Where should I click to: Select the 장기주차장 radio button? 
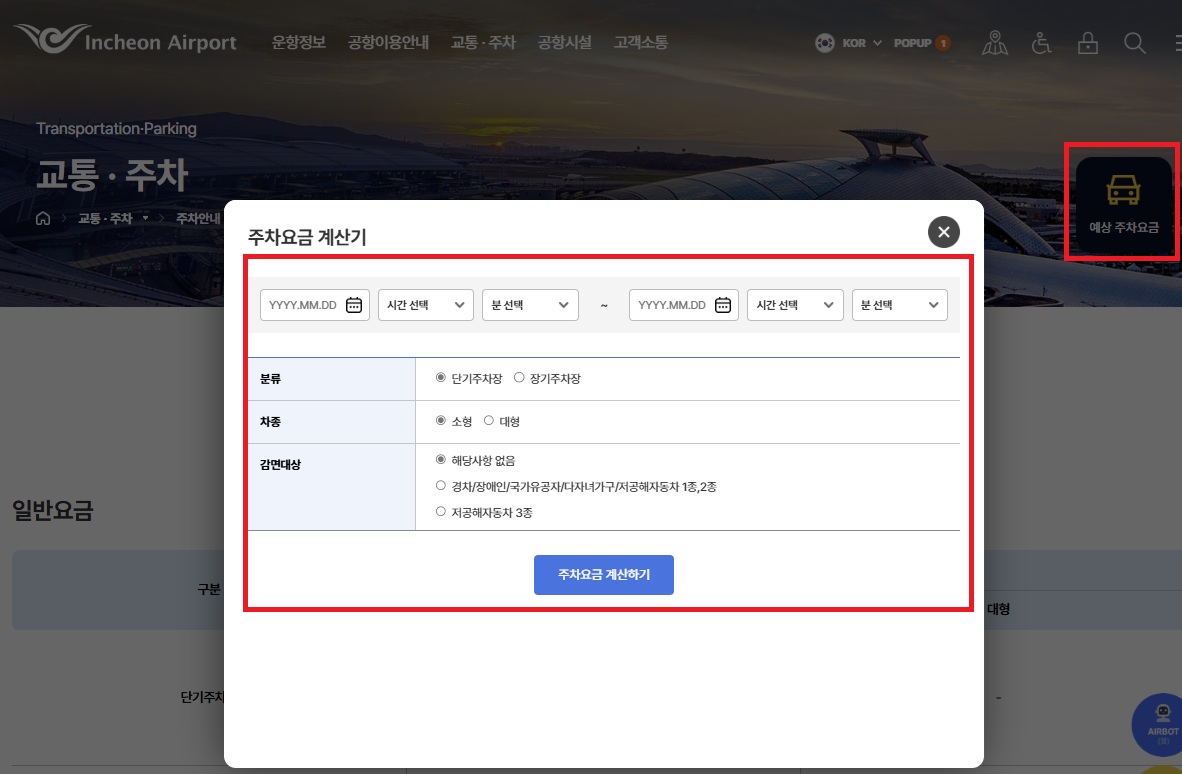(x=519, y=377)
